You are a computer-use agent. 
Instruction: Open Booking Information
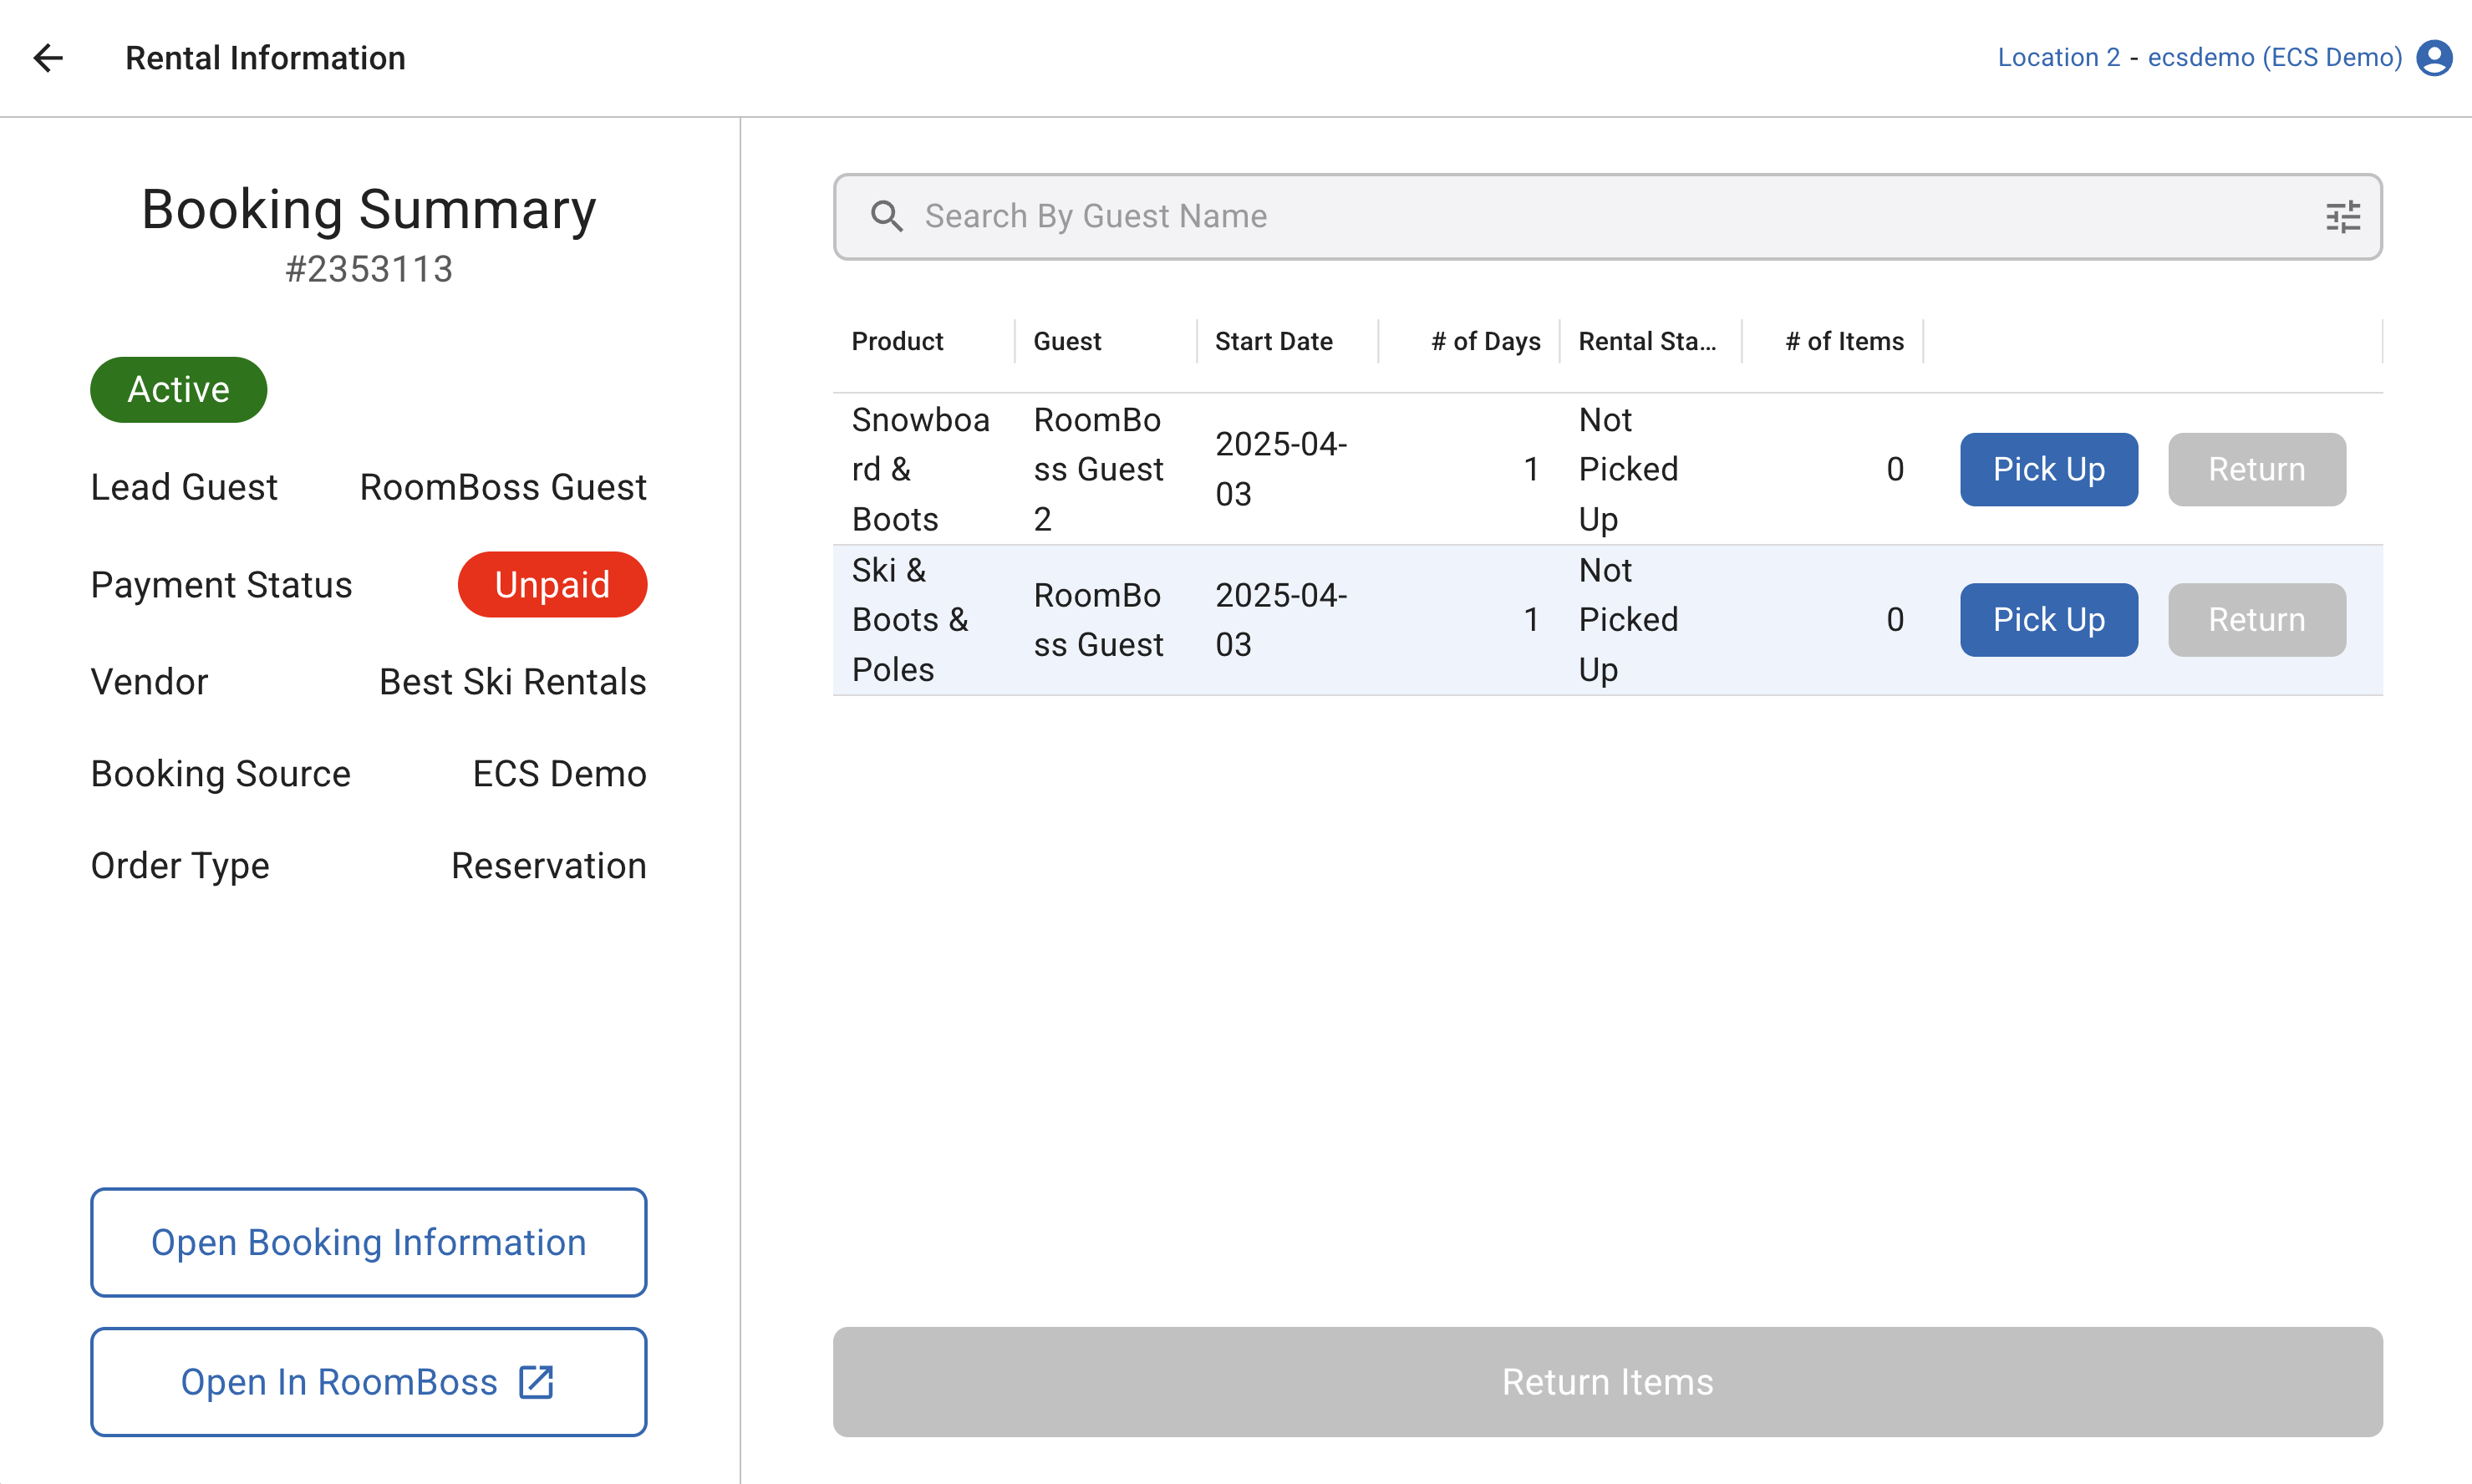pyautogui.click(x=368, y=1242)
